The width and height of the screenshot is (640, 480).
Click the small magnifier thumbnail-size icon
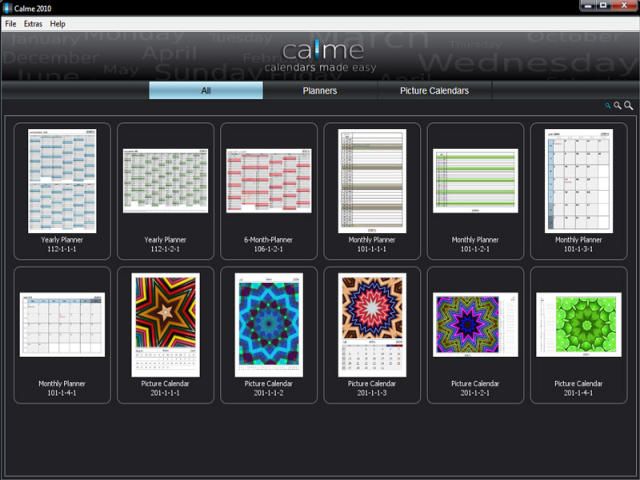coord(607,105)
